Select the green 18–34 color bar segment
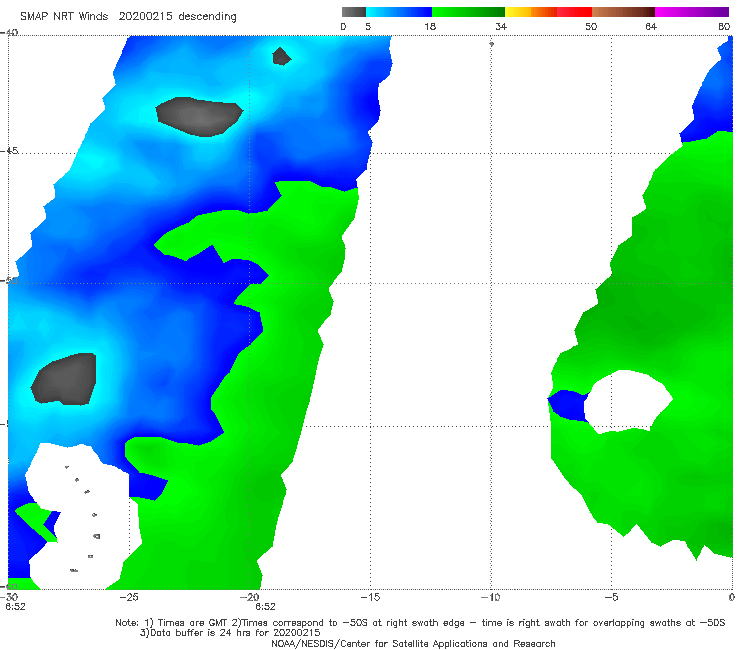Viewport: 740px width, 650px height. [x=468, y=12]
